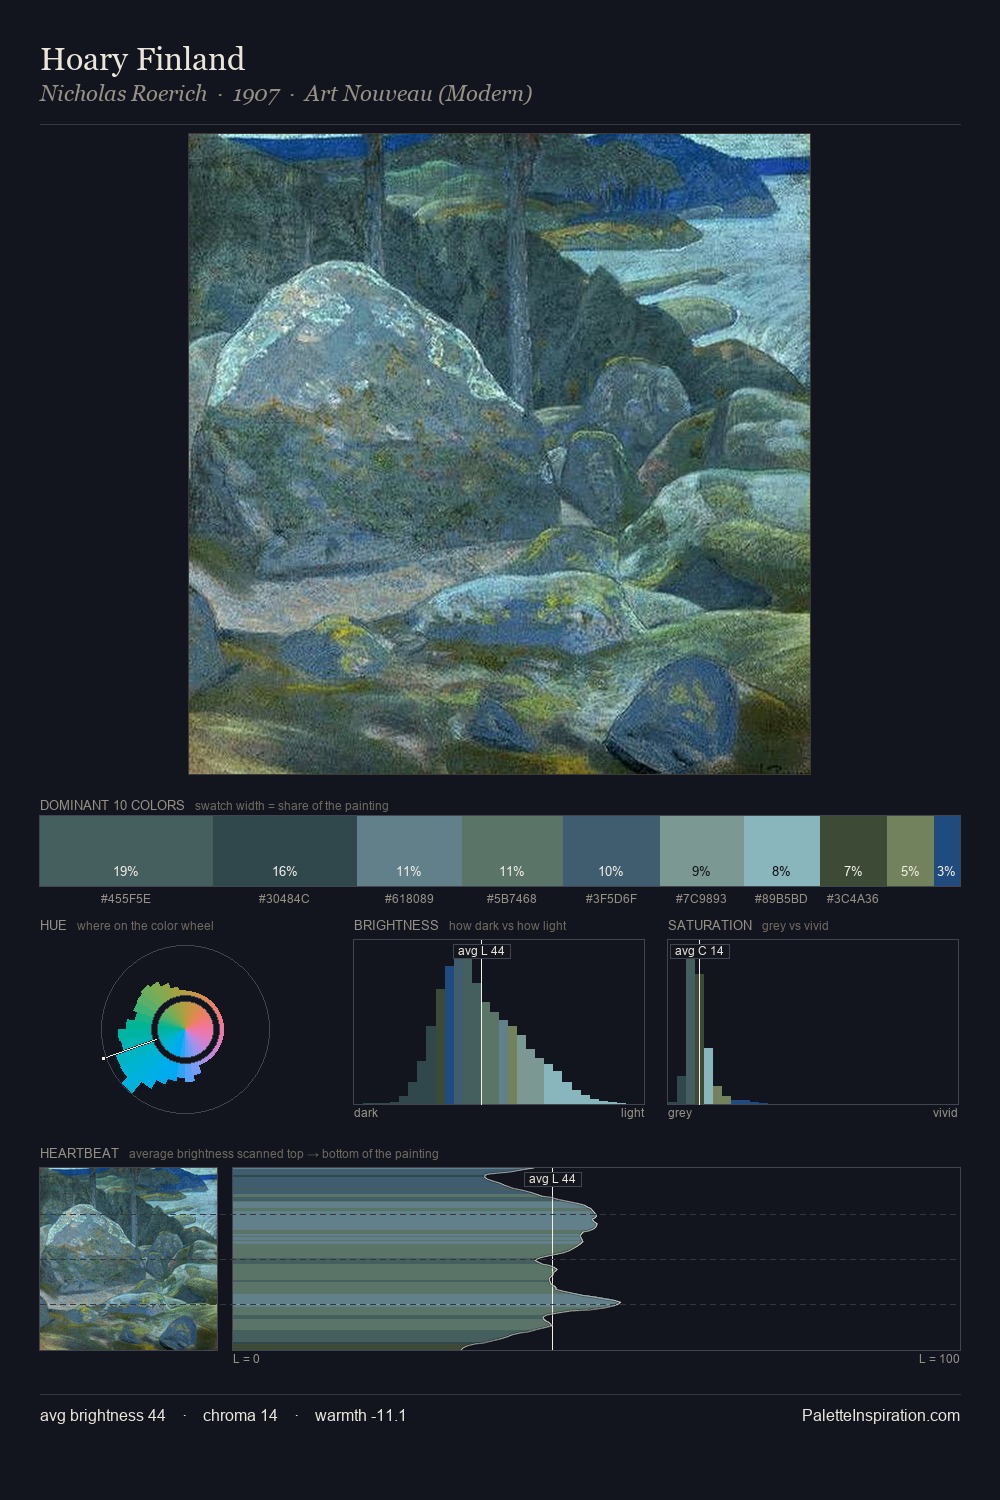Click the 19% color swatch #455F5E

126,851
